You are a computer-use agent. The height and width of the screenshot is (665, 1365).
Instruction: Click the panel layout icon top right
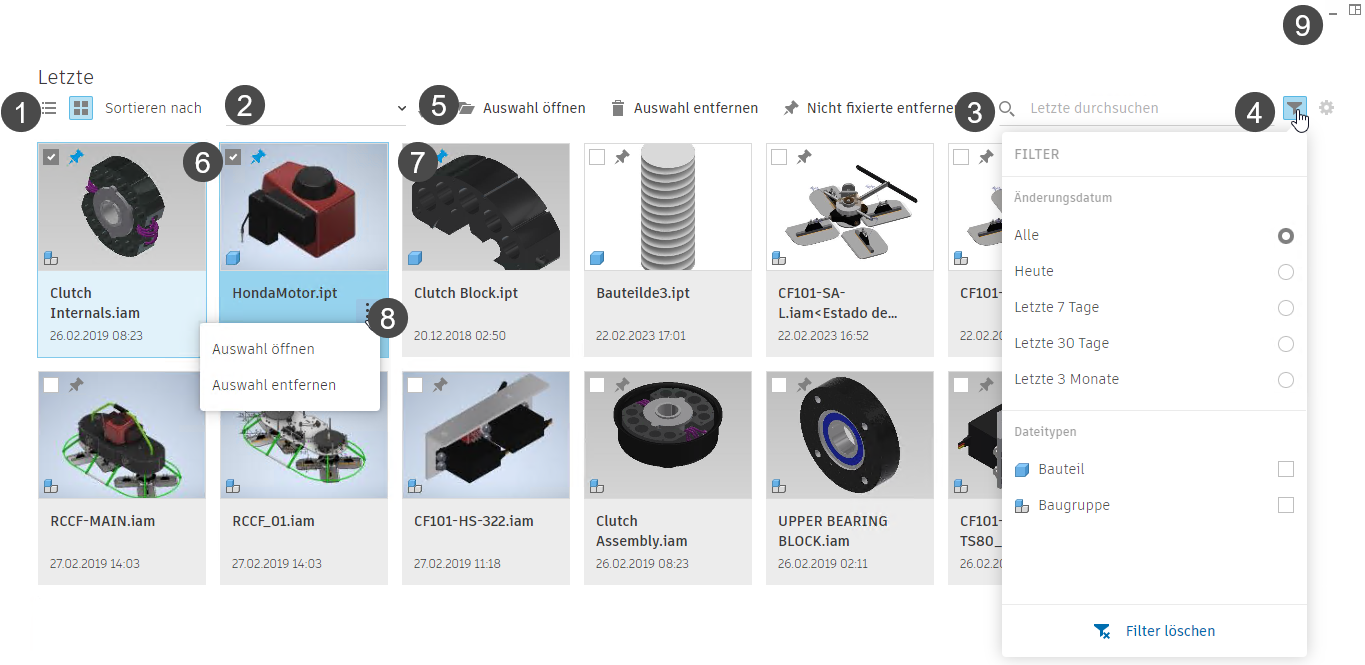pyautogui.click(x=1355, y=10)
